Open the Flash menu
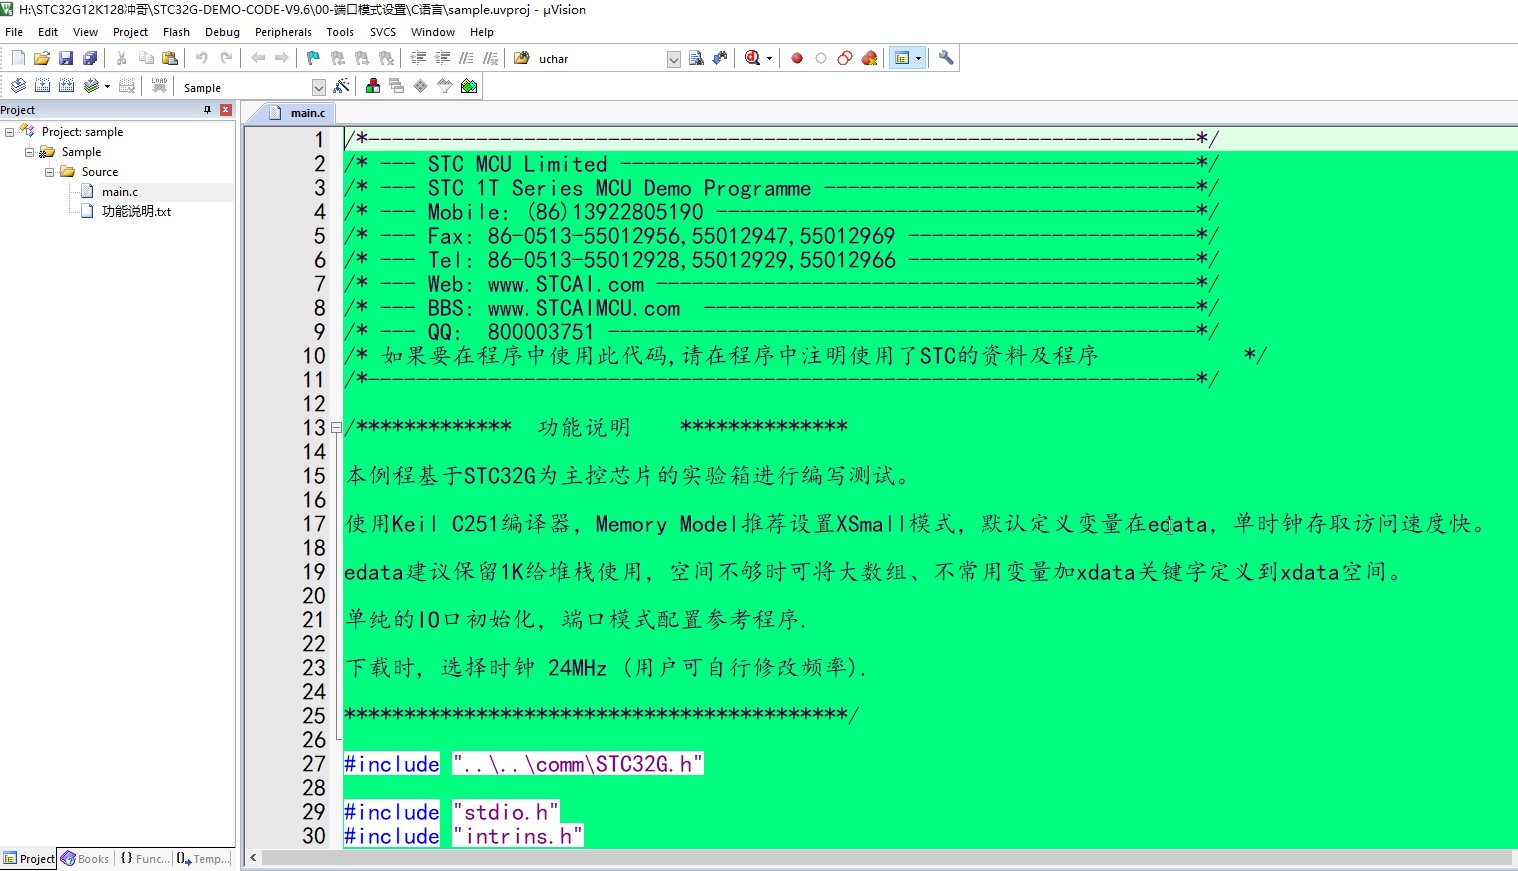 click(177, 32)
